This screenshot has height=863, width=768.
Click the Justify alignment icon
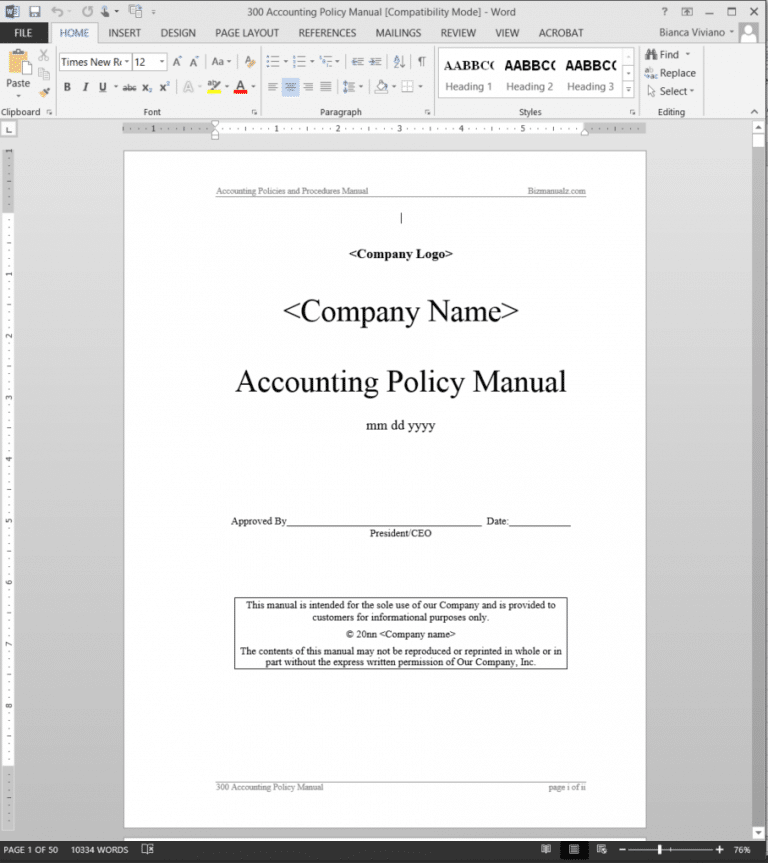click(x=326, y=87)
